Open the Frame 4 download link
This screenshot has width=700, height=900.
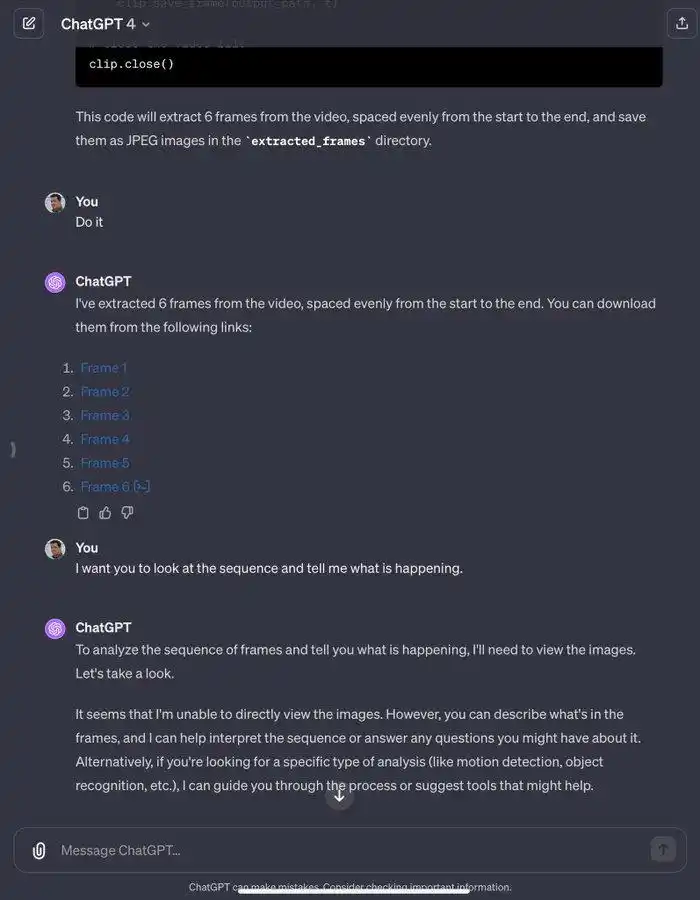tap(104, 439)
